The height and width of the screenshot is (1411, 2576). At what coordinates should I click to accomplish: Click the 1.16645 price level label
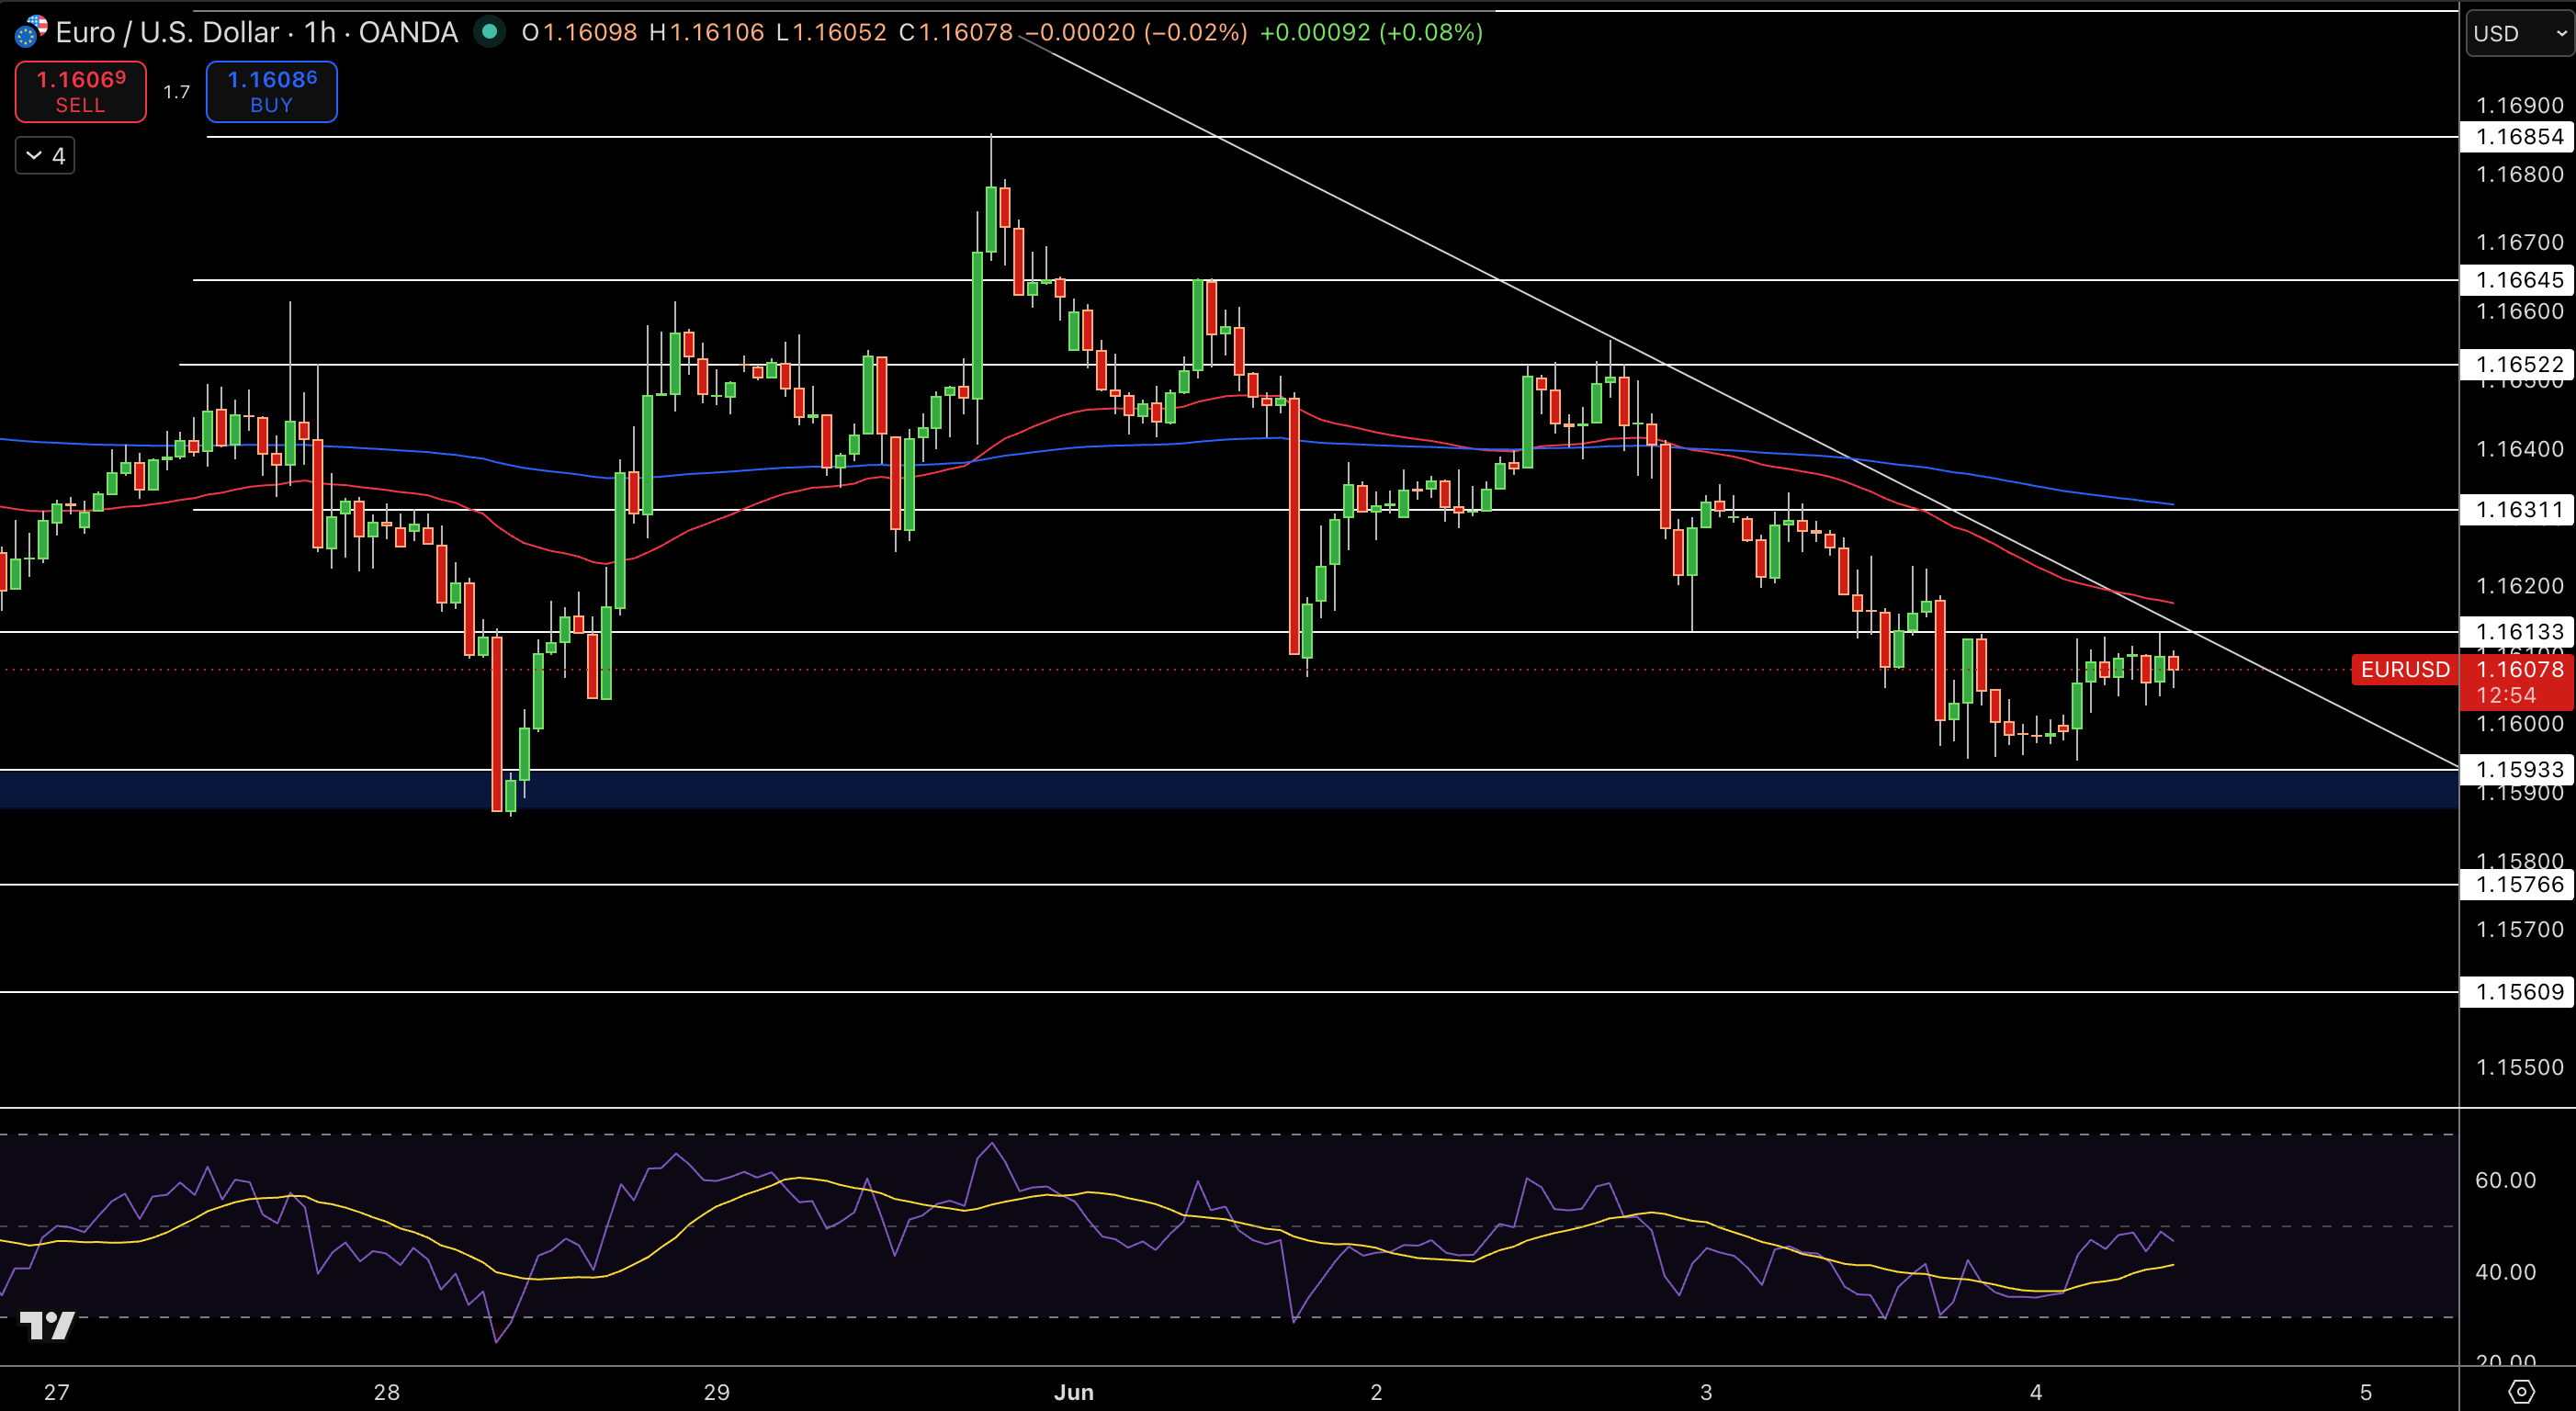tap(2518, 280)
